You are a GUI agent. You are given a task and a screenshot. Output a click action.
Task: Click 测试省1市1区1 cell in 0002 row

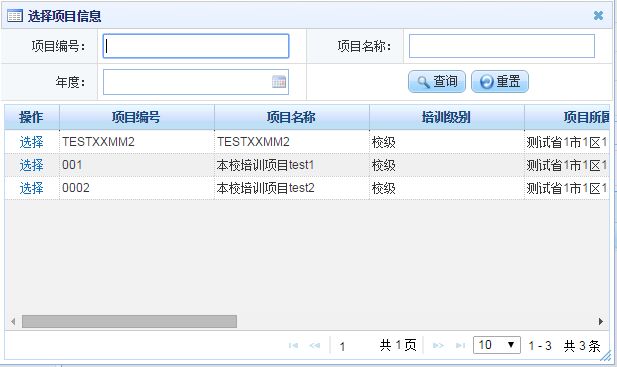click(567, 188)
